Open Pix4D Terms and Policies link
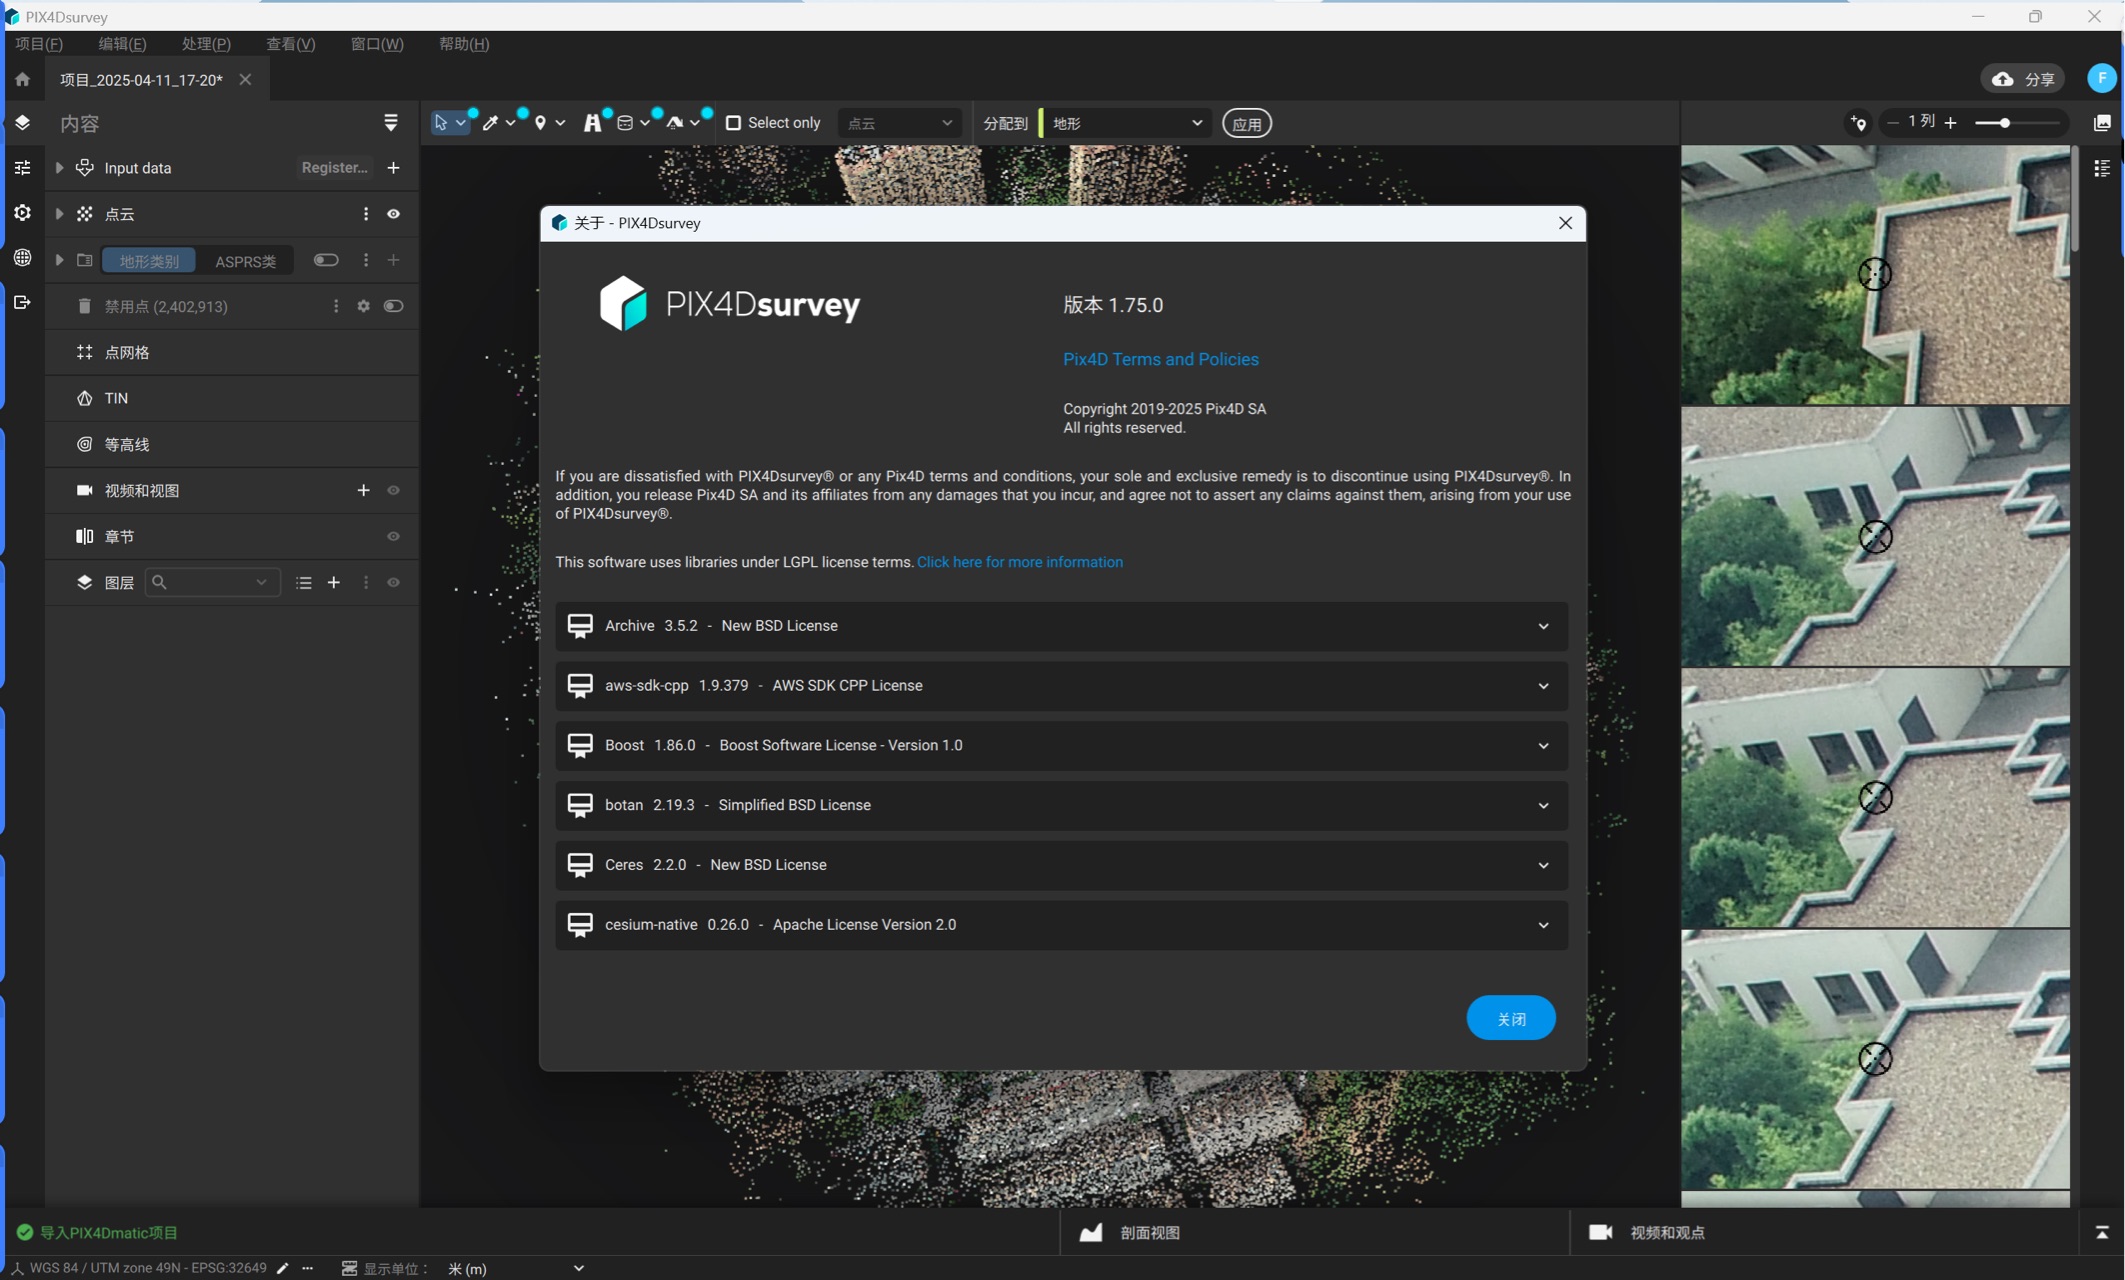The width and height of the screenshot is (2125, 1280). click(x=1160, y=359)
